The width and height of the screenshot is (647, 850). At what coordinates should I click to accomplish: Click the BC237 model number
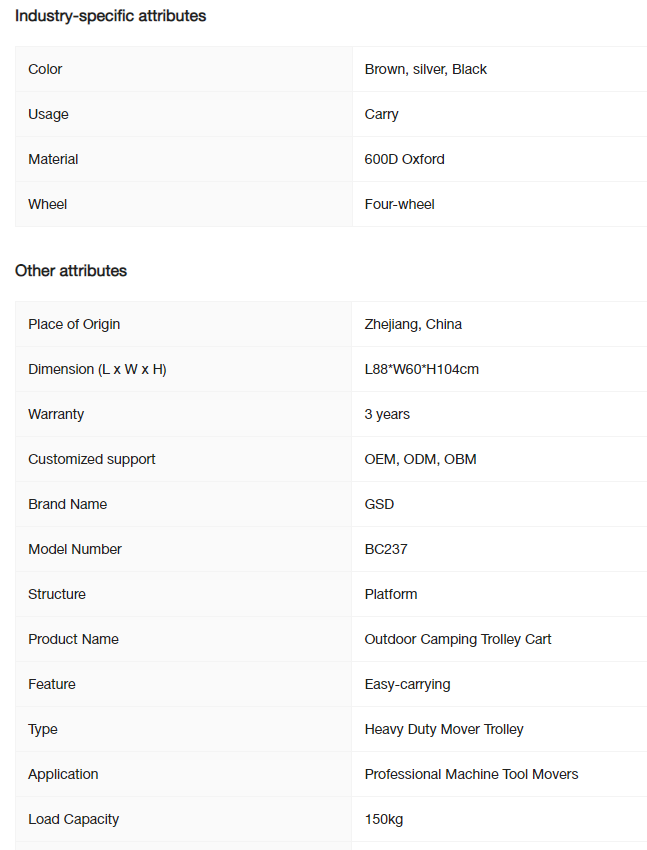click(x=386, y=549)
